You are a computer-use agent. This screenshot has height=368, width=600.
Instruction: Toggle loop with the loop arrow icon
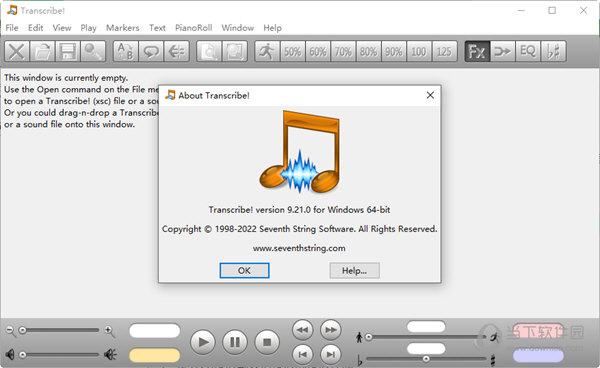click(151, 51)
